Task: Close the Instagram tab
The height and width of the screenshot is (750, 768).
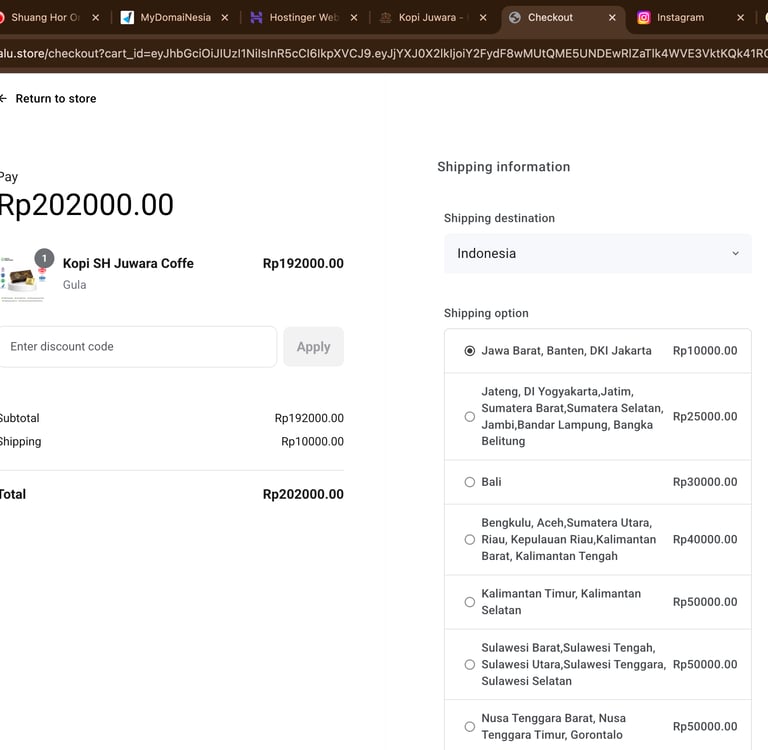Action: (x=741, y=17)
